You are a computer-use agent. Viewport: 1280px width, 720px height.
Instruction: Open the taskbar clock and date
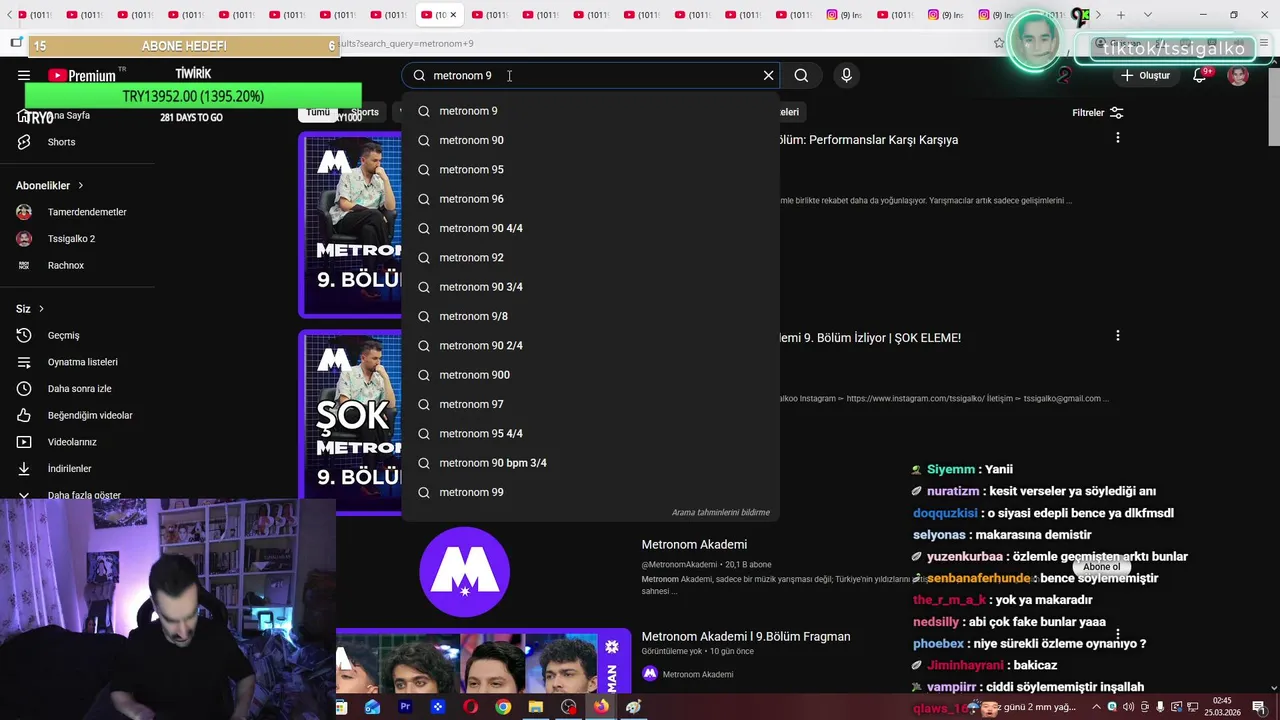coord(1222,707)
